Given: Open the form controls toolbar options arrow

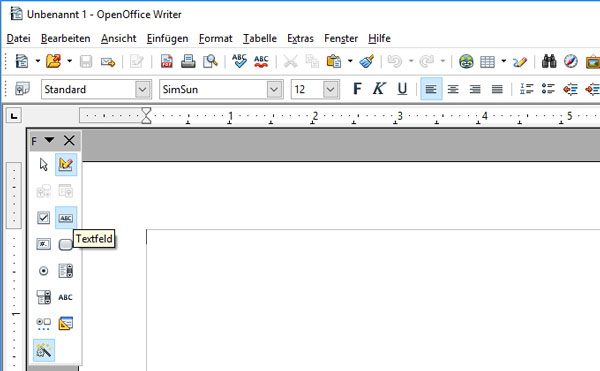Looking at the screenshot, I should coord(49,140).
